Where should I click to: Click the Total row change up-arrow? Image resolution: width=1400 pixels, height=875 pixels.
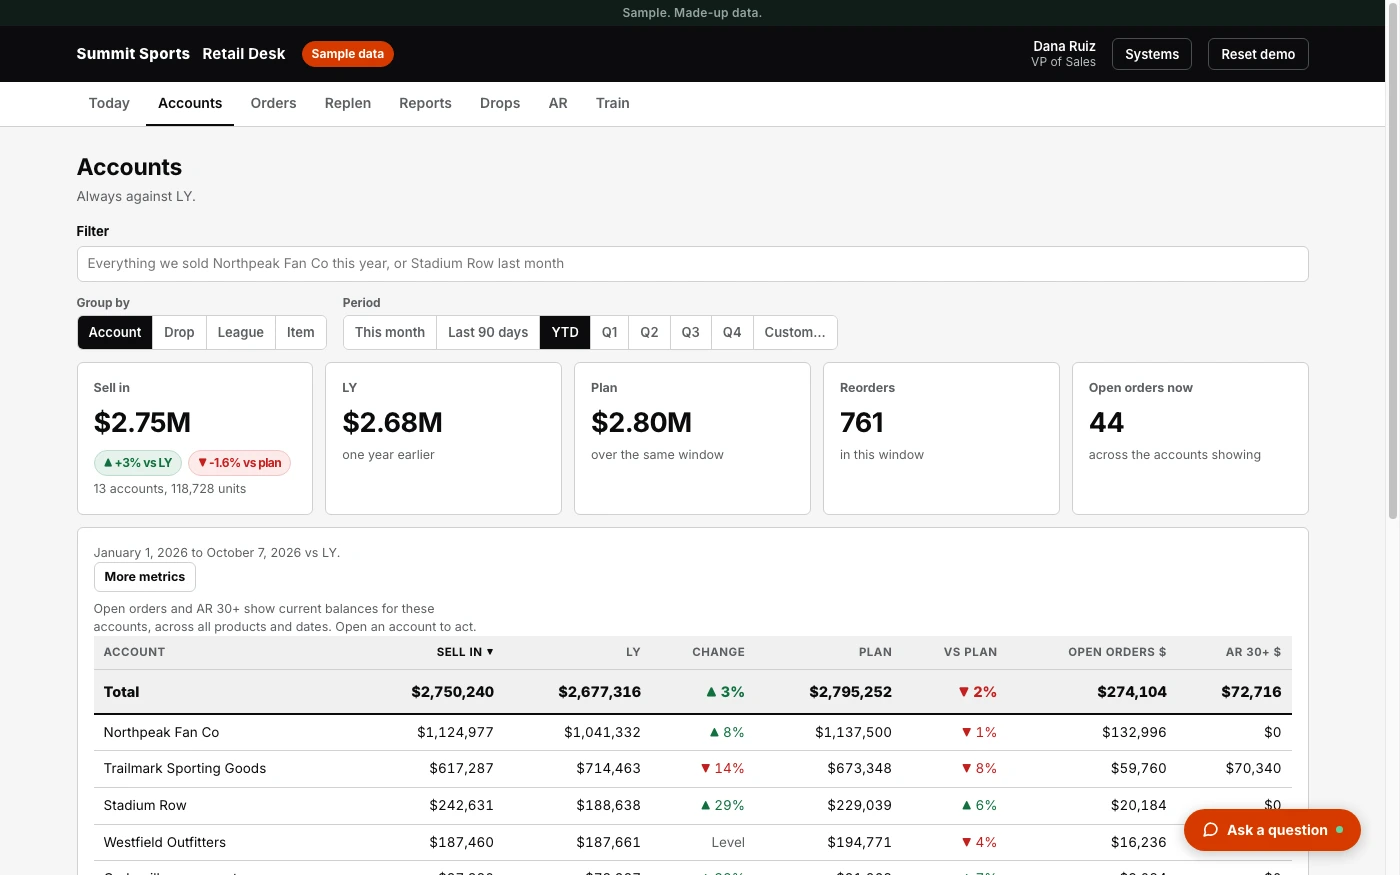711,692
